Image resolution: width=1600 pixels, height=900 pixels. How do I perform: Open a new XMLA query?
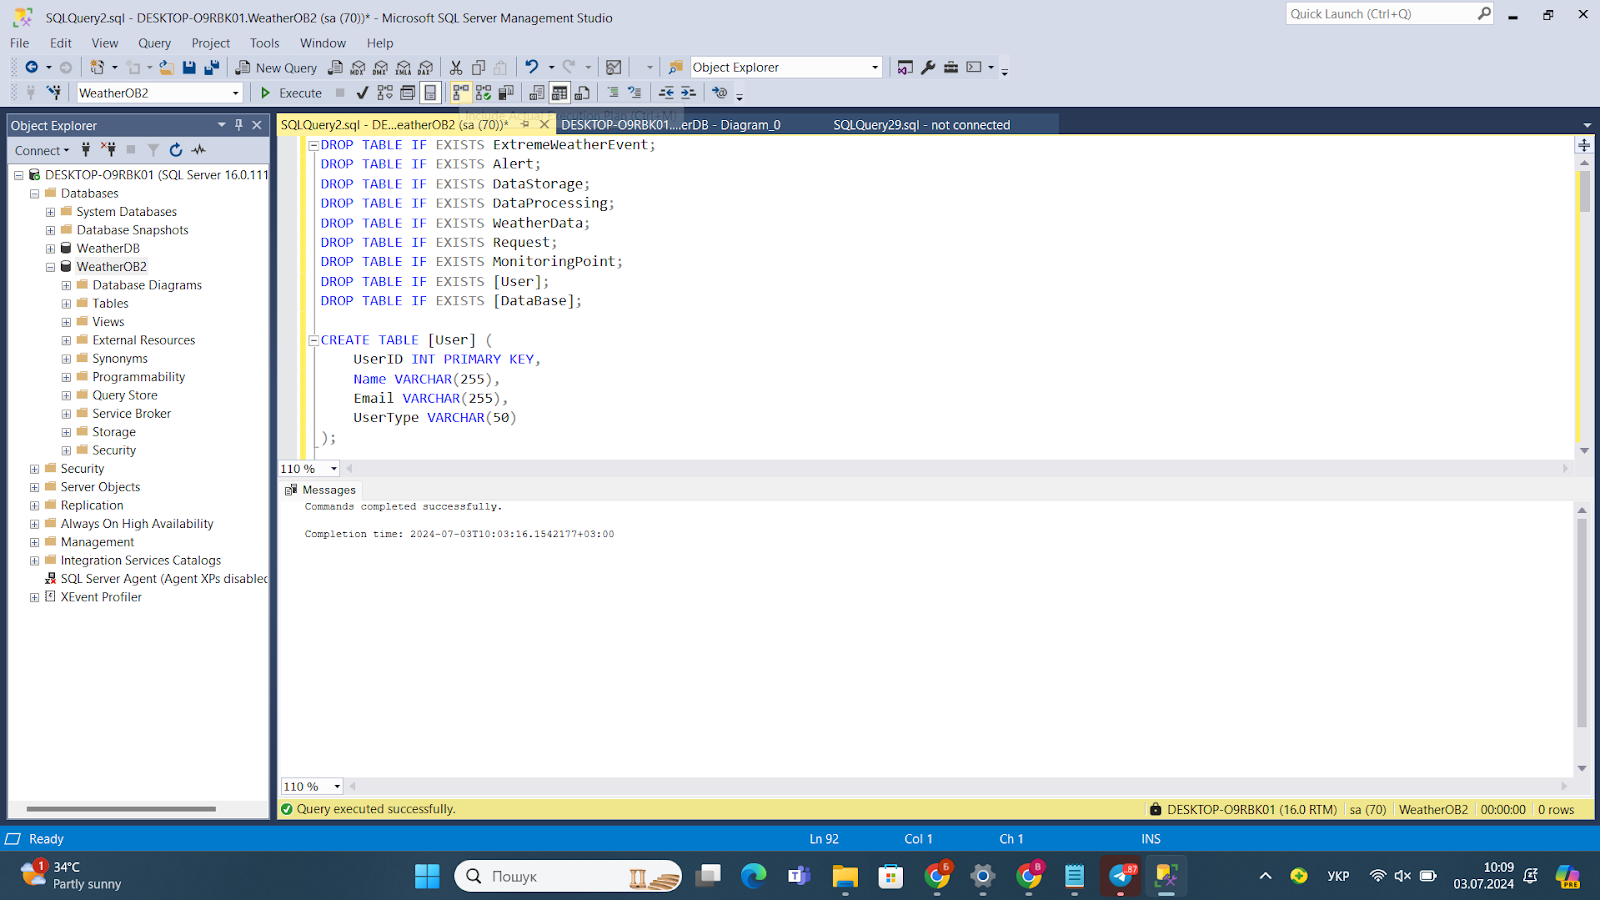tap(404, 68)
